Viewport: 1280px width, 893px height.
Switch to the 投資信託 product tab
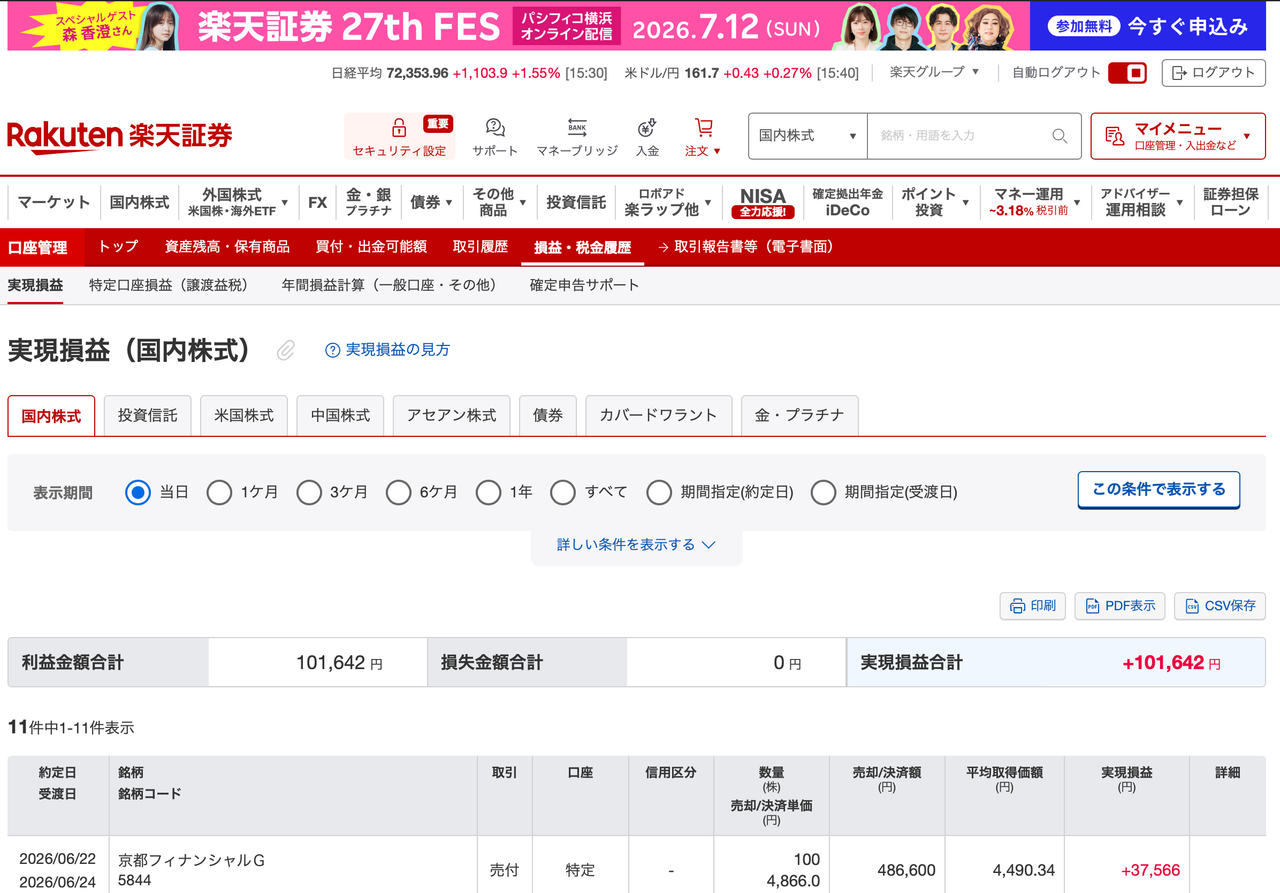(x=147, y=415)
